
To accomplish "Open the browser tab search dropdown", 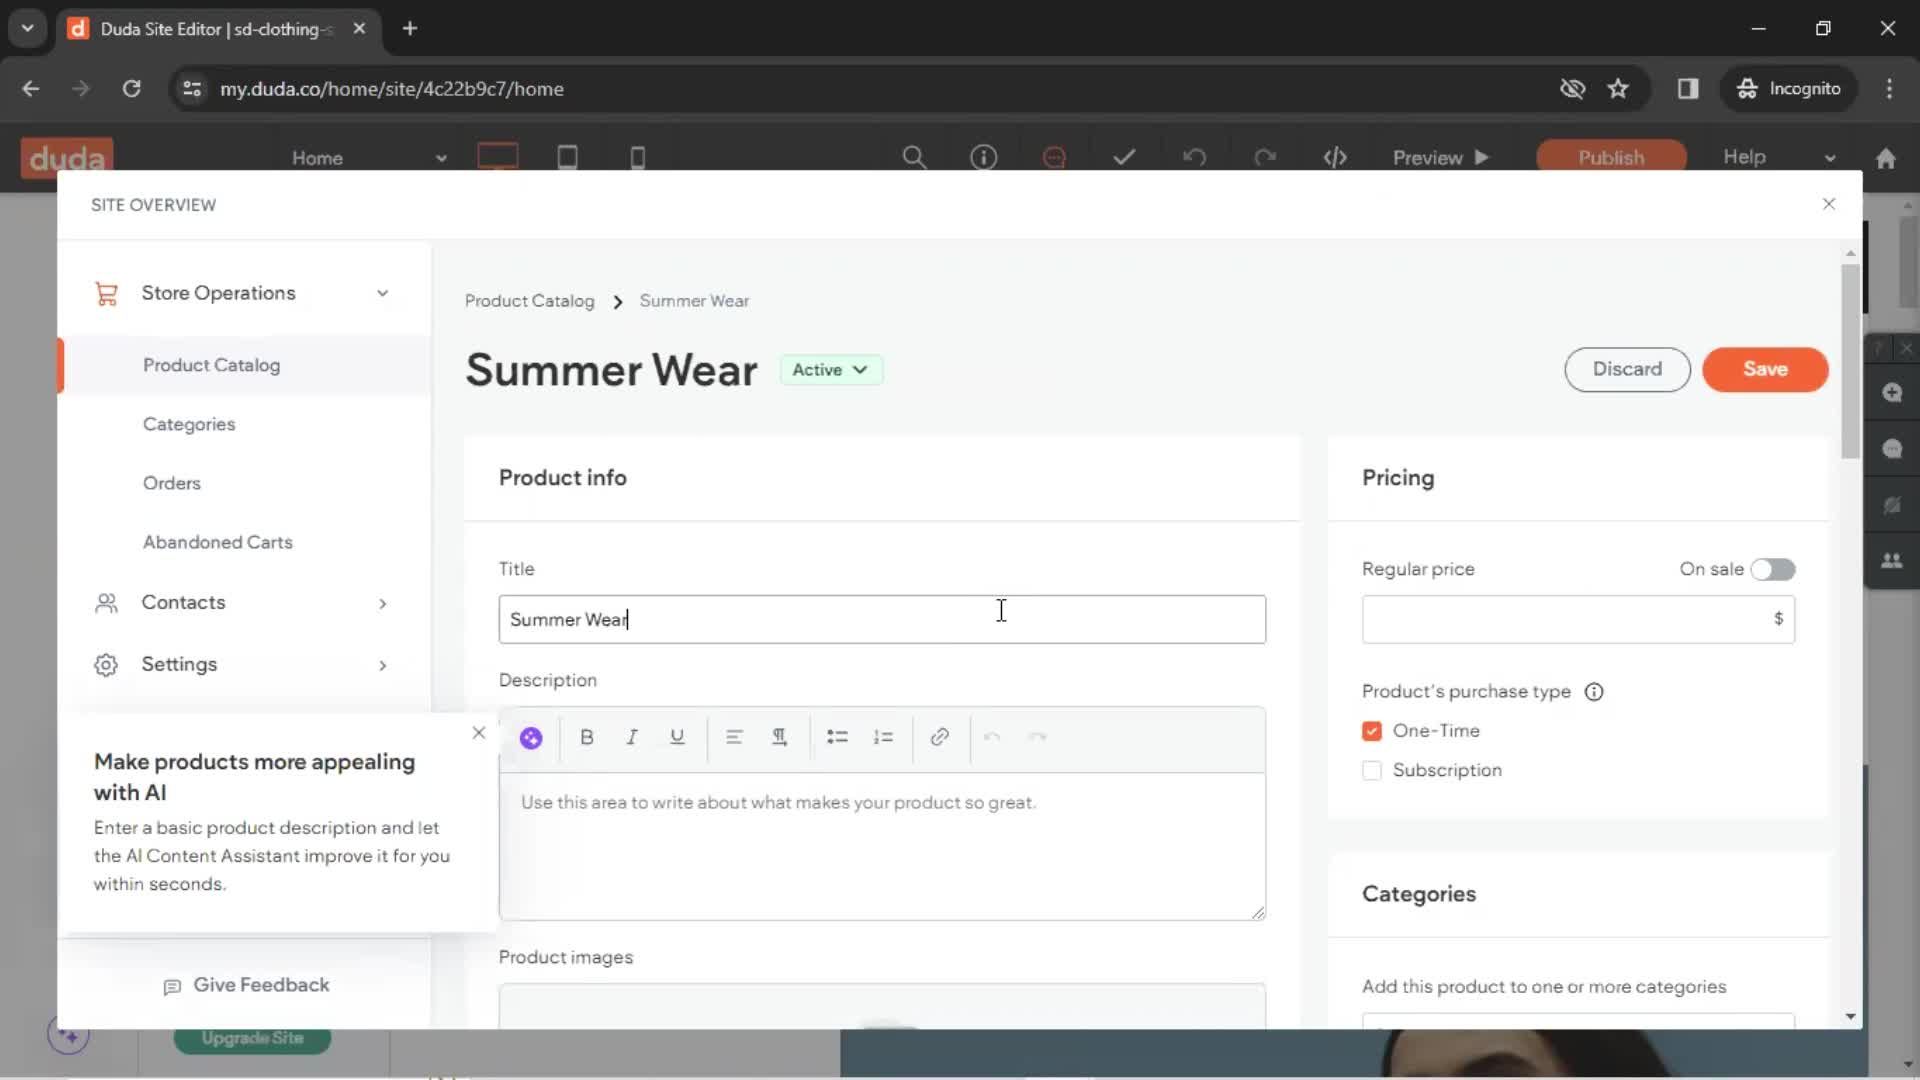I will (27, 28).
